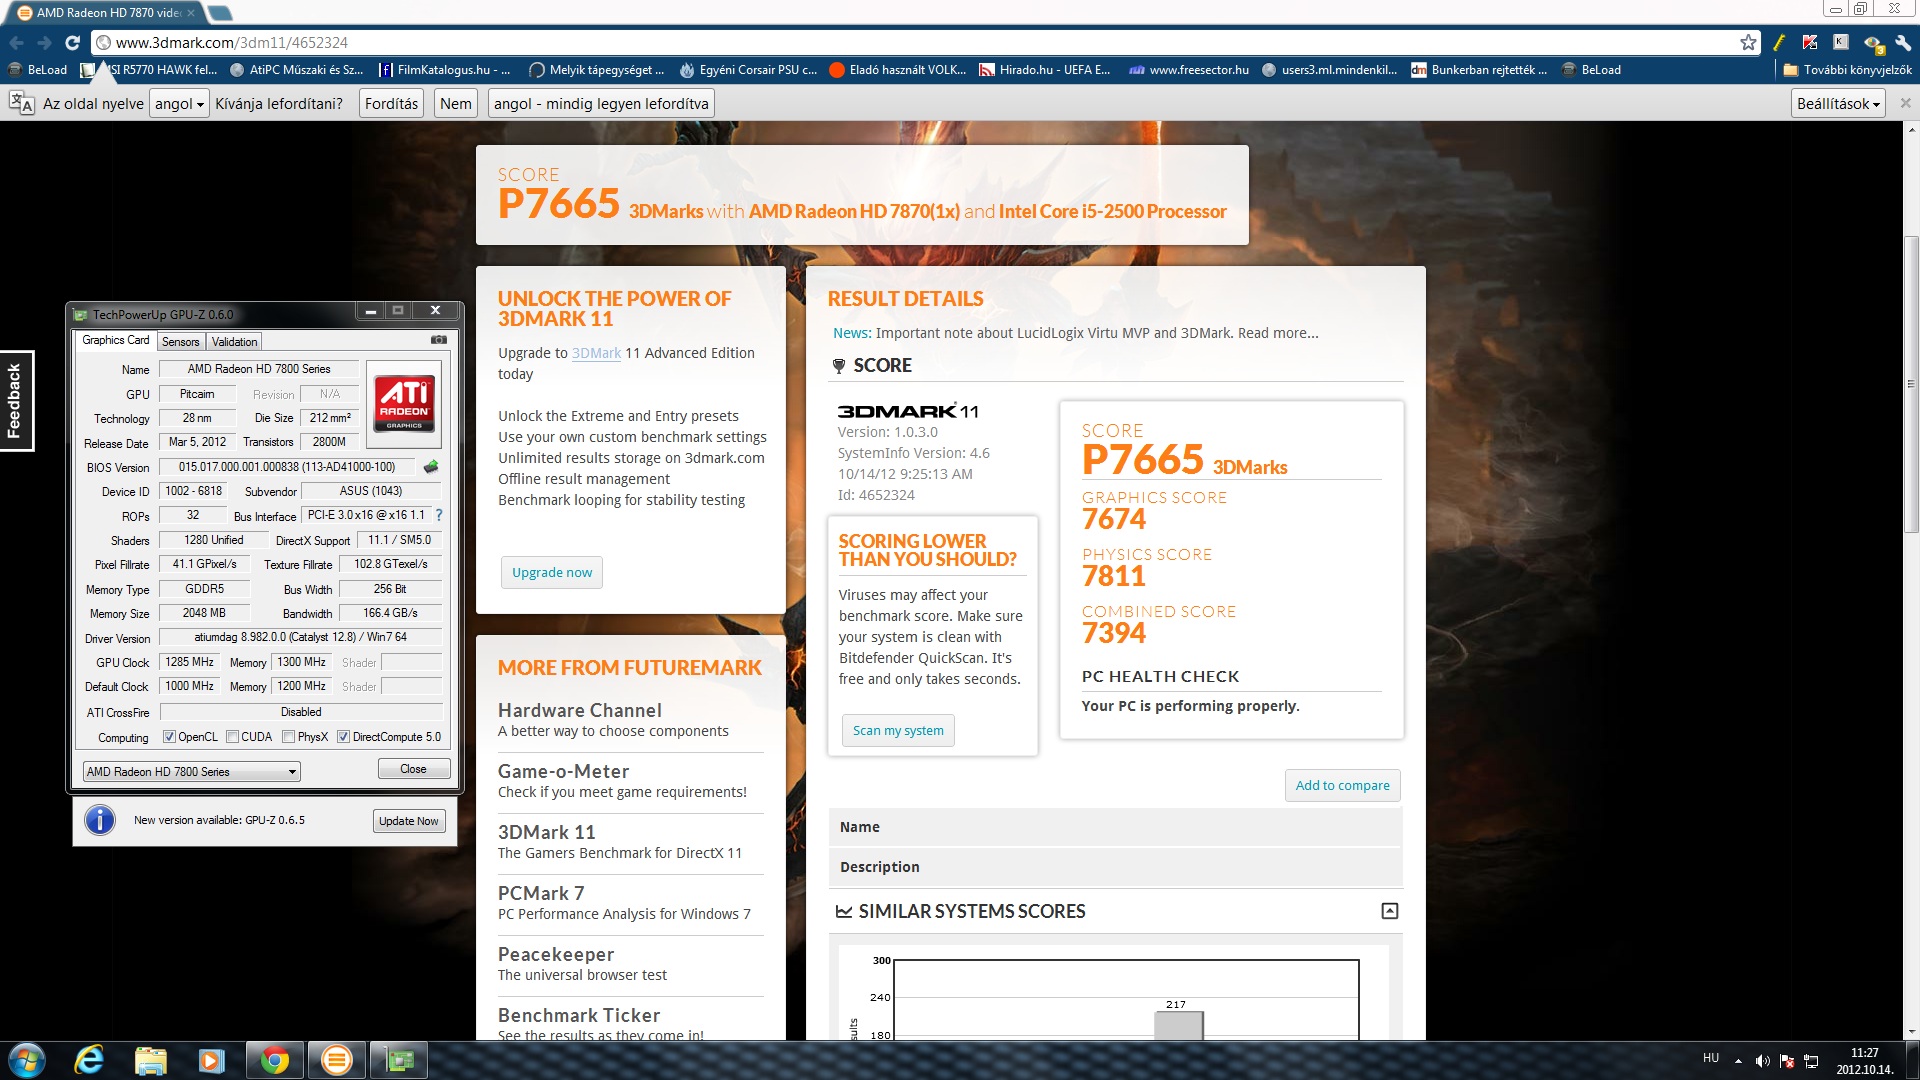
Task: Collapse the Similar Systems Scores section icon
Action: click(1389, 911)
